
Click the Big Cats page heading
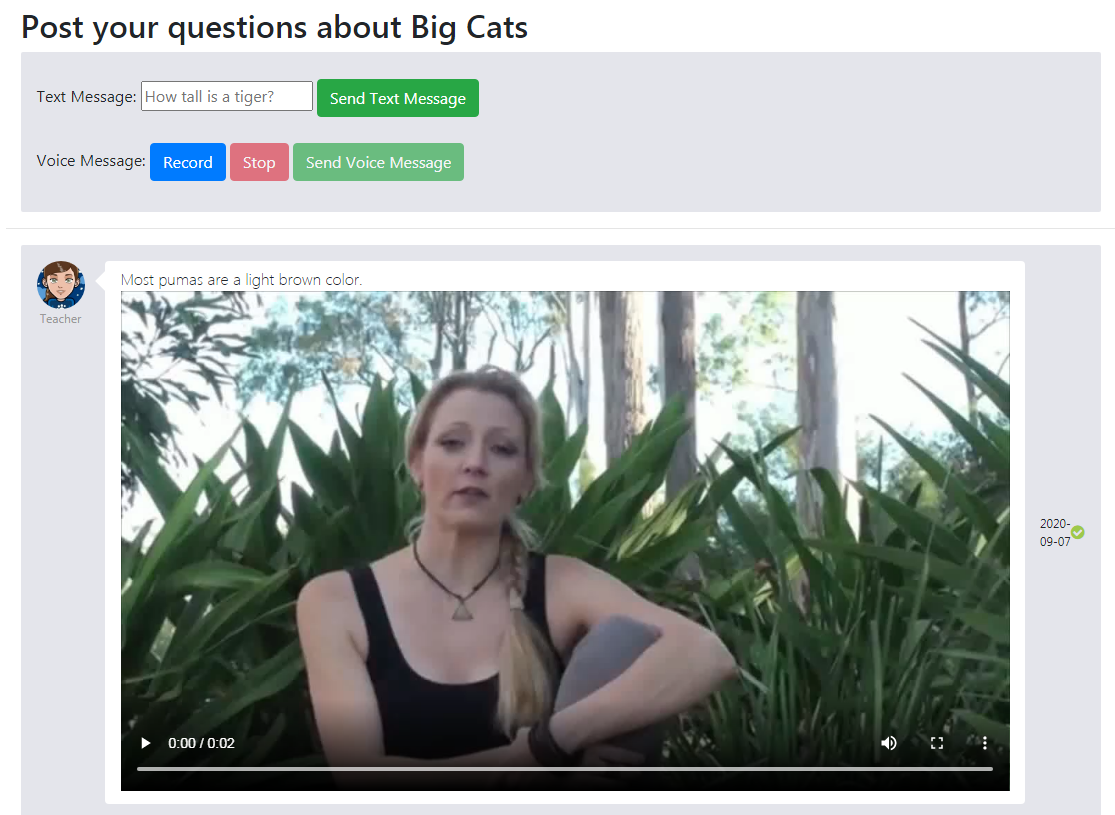tap(274, 28)
